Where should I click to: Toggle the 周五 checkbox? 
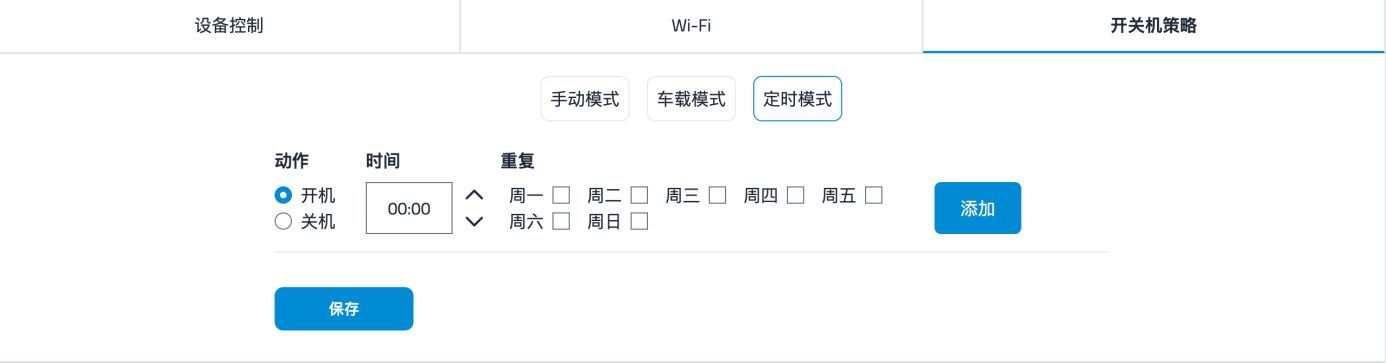[874, 195]
